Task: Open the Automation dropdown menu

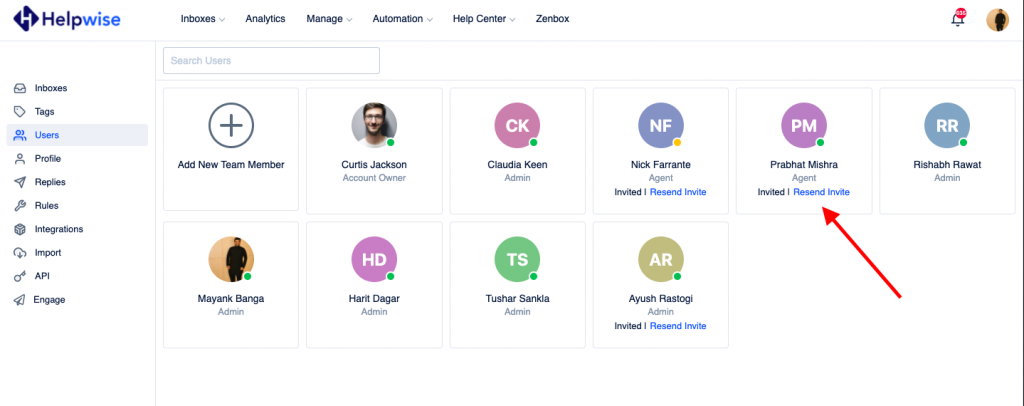Action: click(402, 19)
